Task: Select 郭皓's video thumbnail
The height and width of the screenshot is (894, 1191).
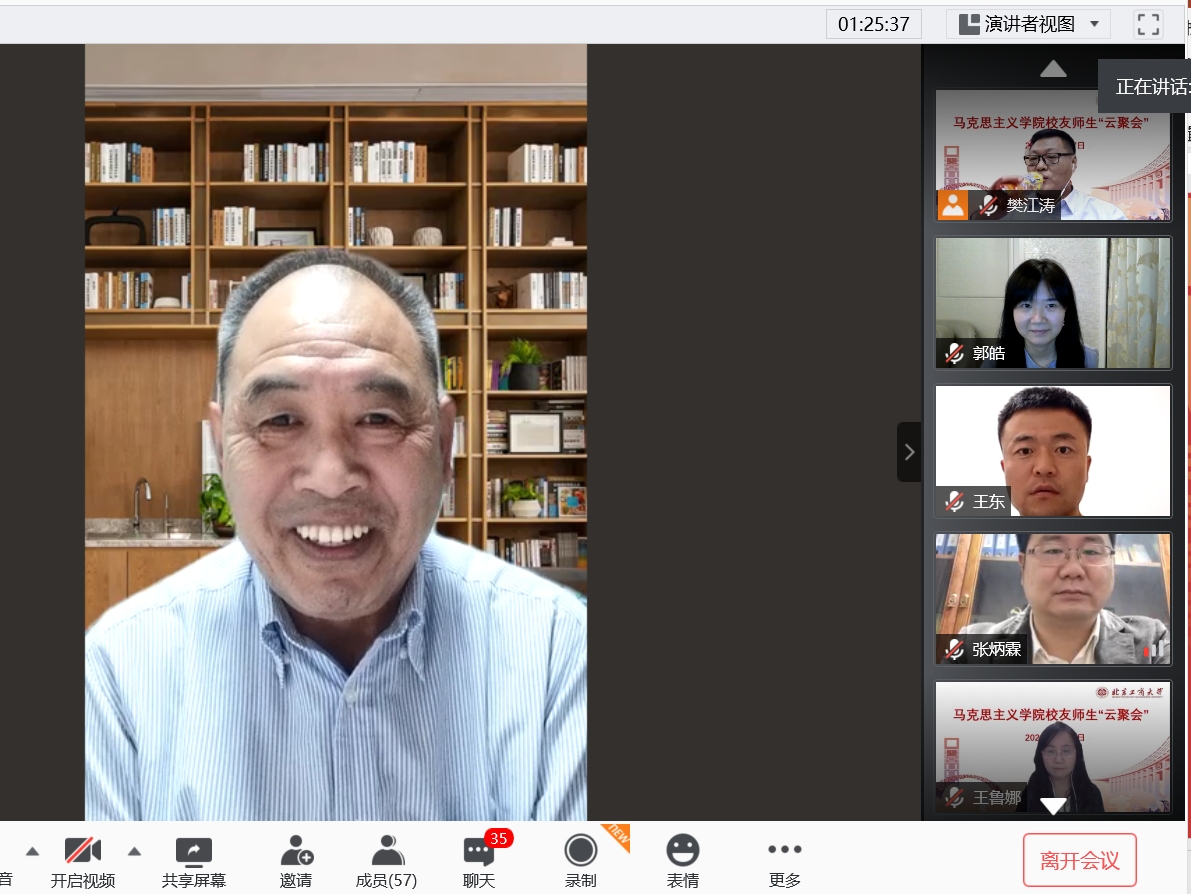Action: click(1053, 303)
